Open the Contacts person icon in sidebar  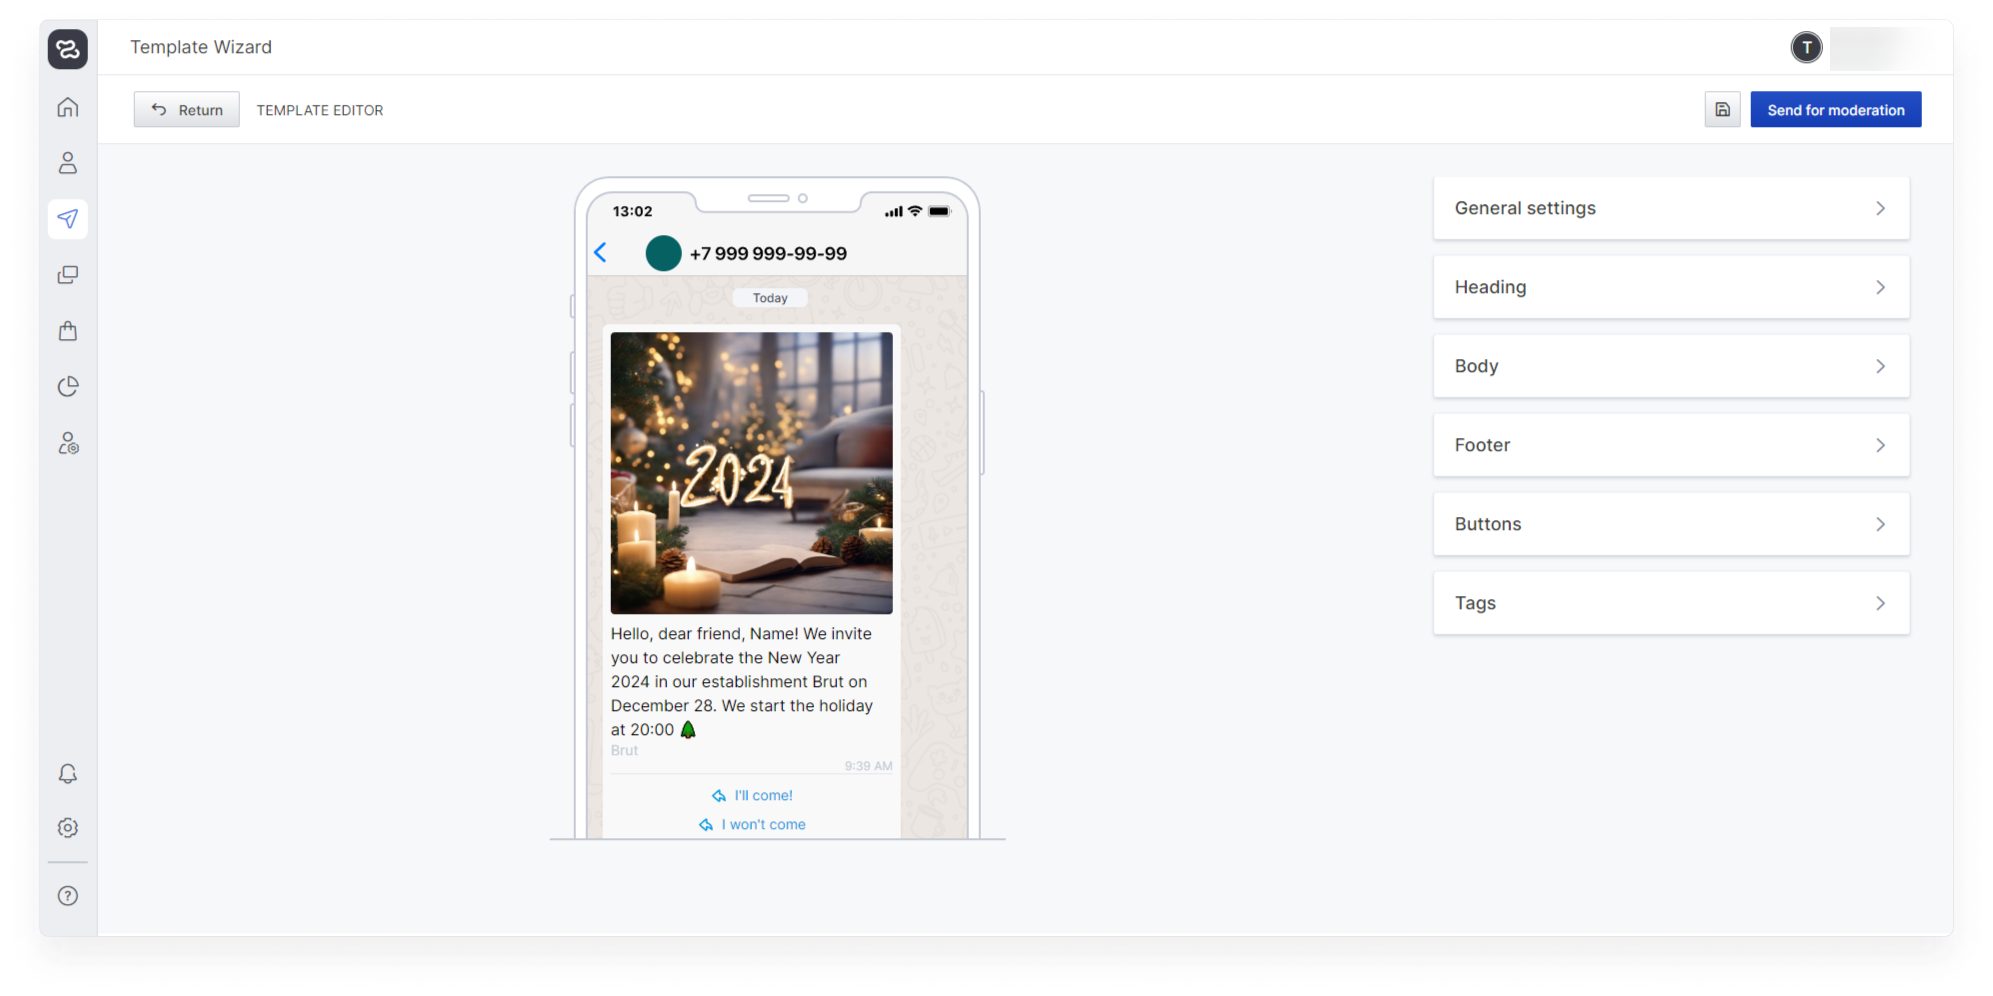point(68,163)
